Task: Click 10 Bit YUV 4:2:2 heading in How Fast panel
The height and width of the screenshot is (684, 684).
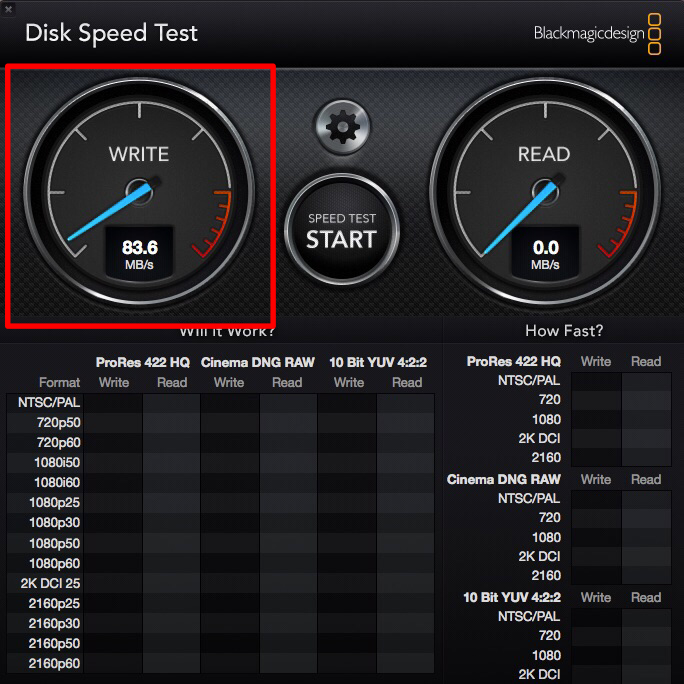Action: pos(512,597)
